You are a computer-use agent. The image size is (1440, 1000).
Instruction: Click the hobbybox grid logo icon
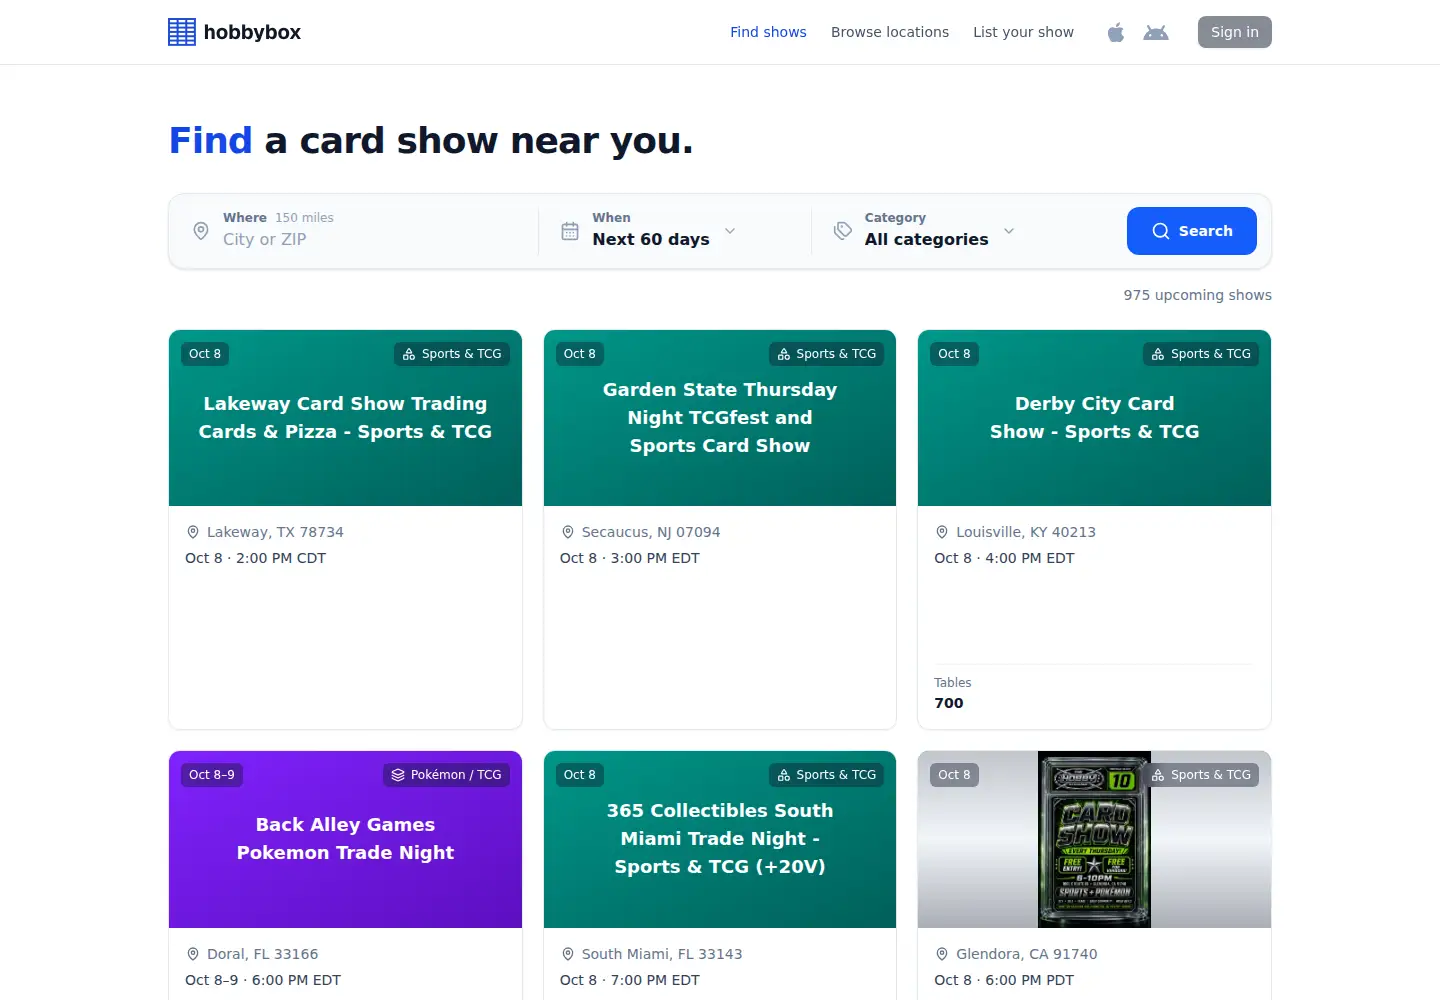(182, 32)
